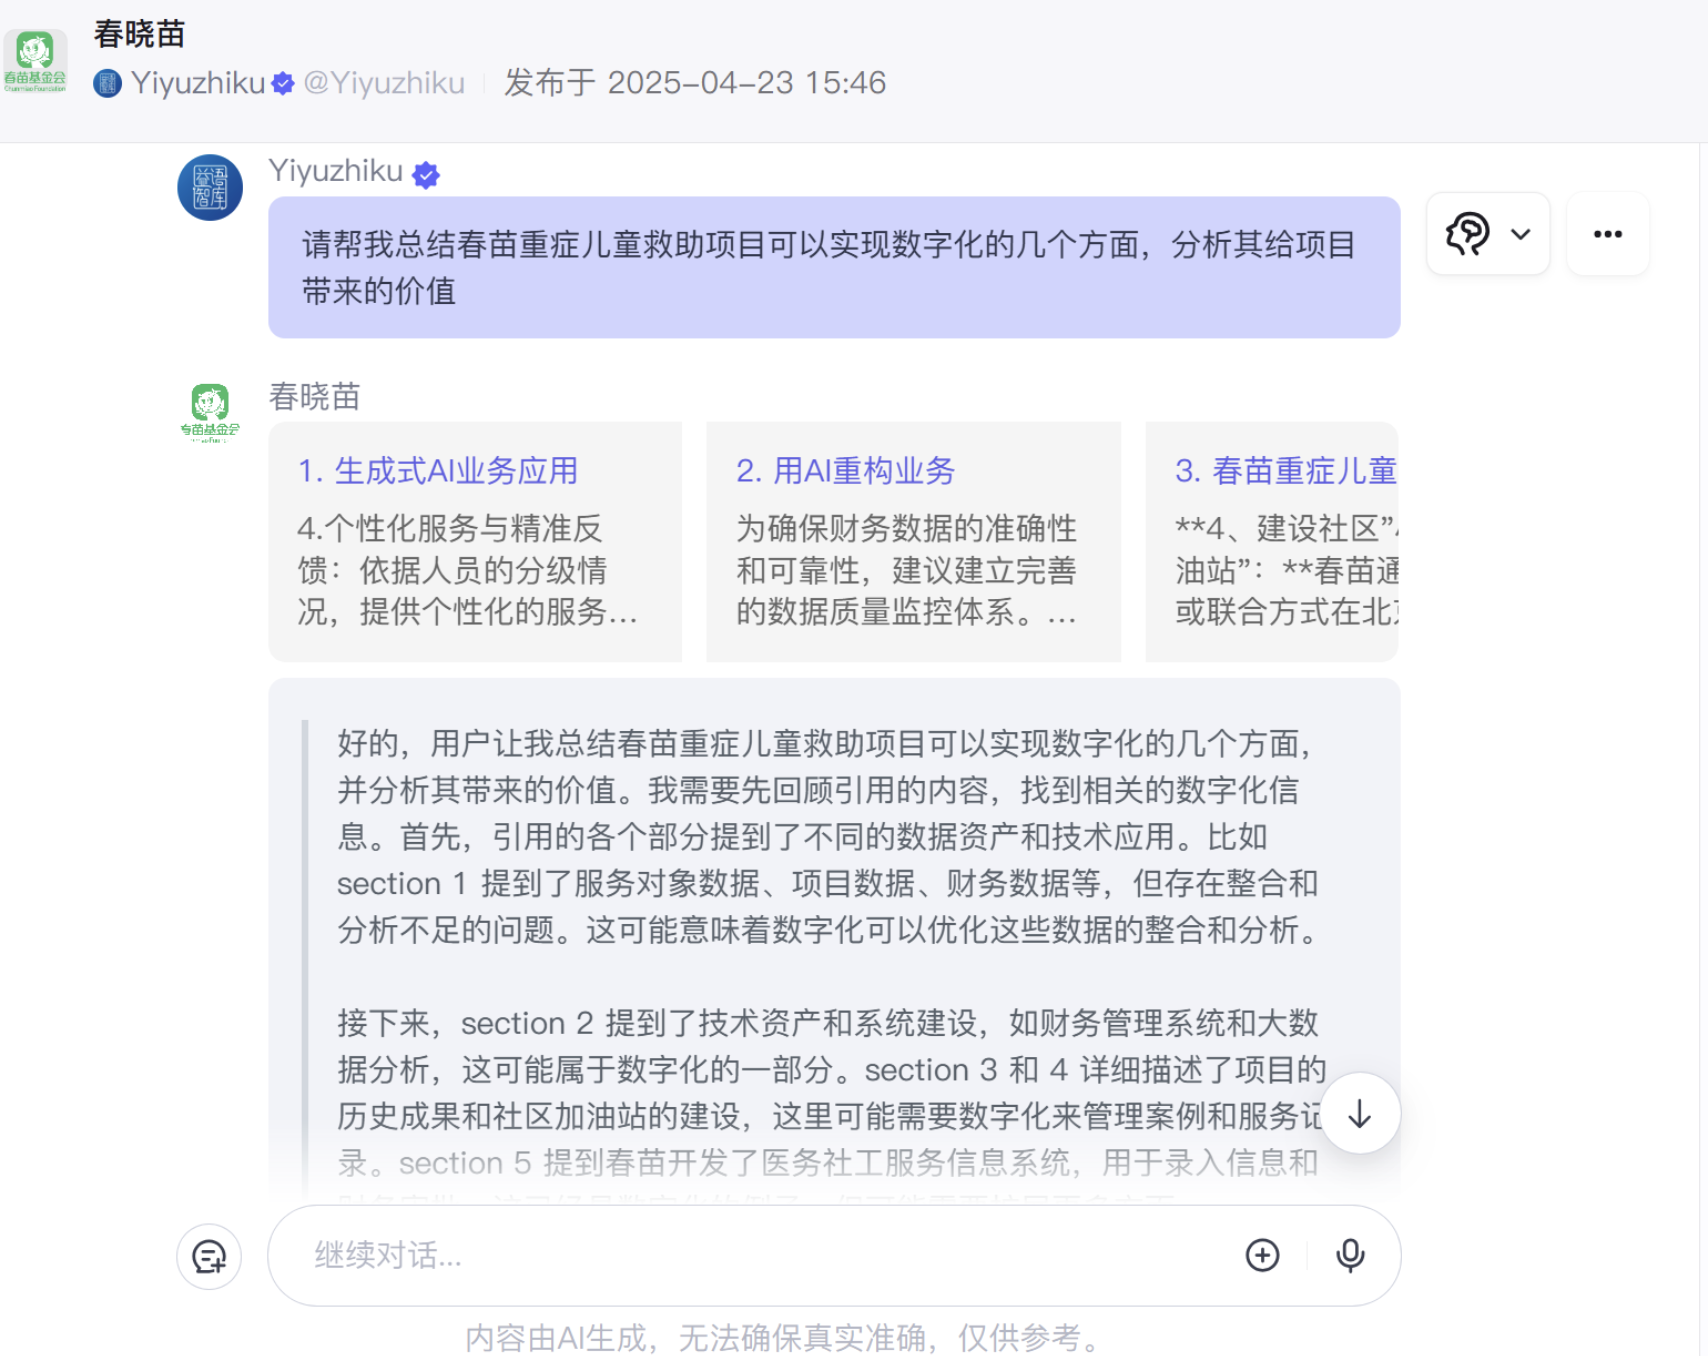
Task: Select the 发布于 2025-04-23 15:46 timestamp
Action: click(x=695, y=83)
